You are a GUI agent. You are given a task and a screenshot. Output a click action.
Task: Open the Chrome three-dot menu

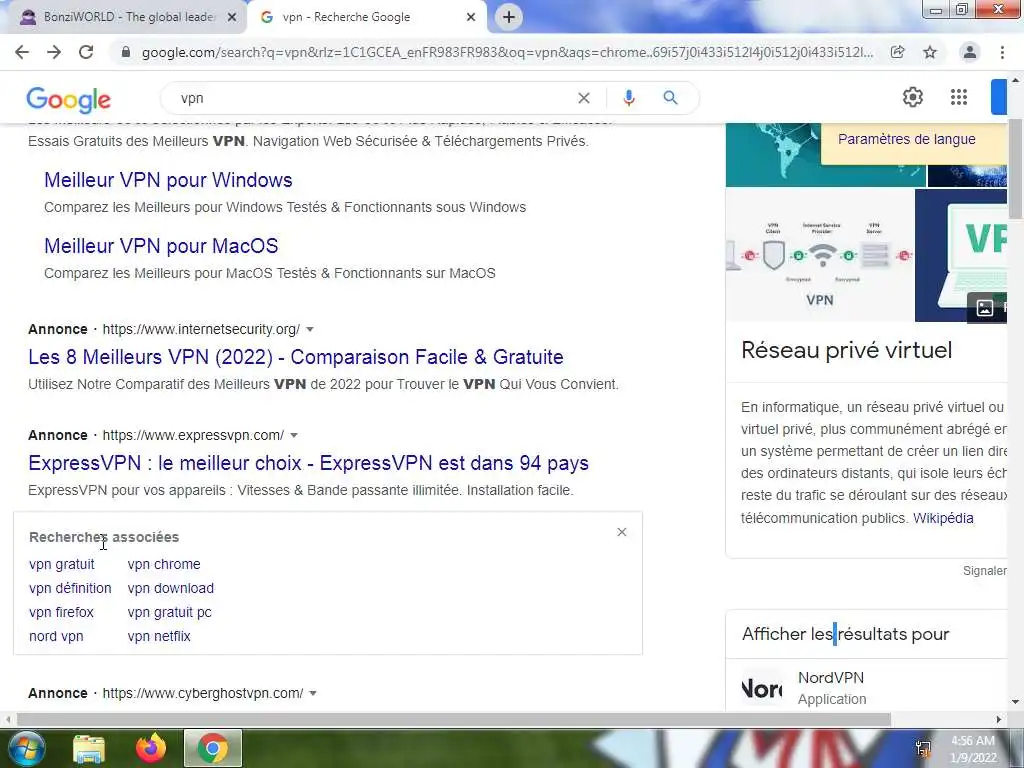point(1002,52)
